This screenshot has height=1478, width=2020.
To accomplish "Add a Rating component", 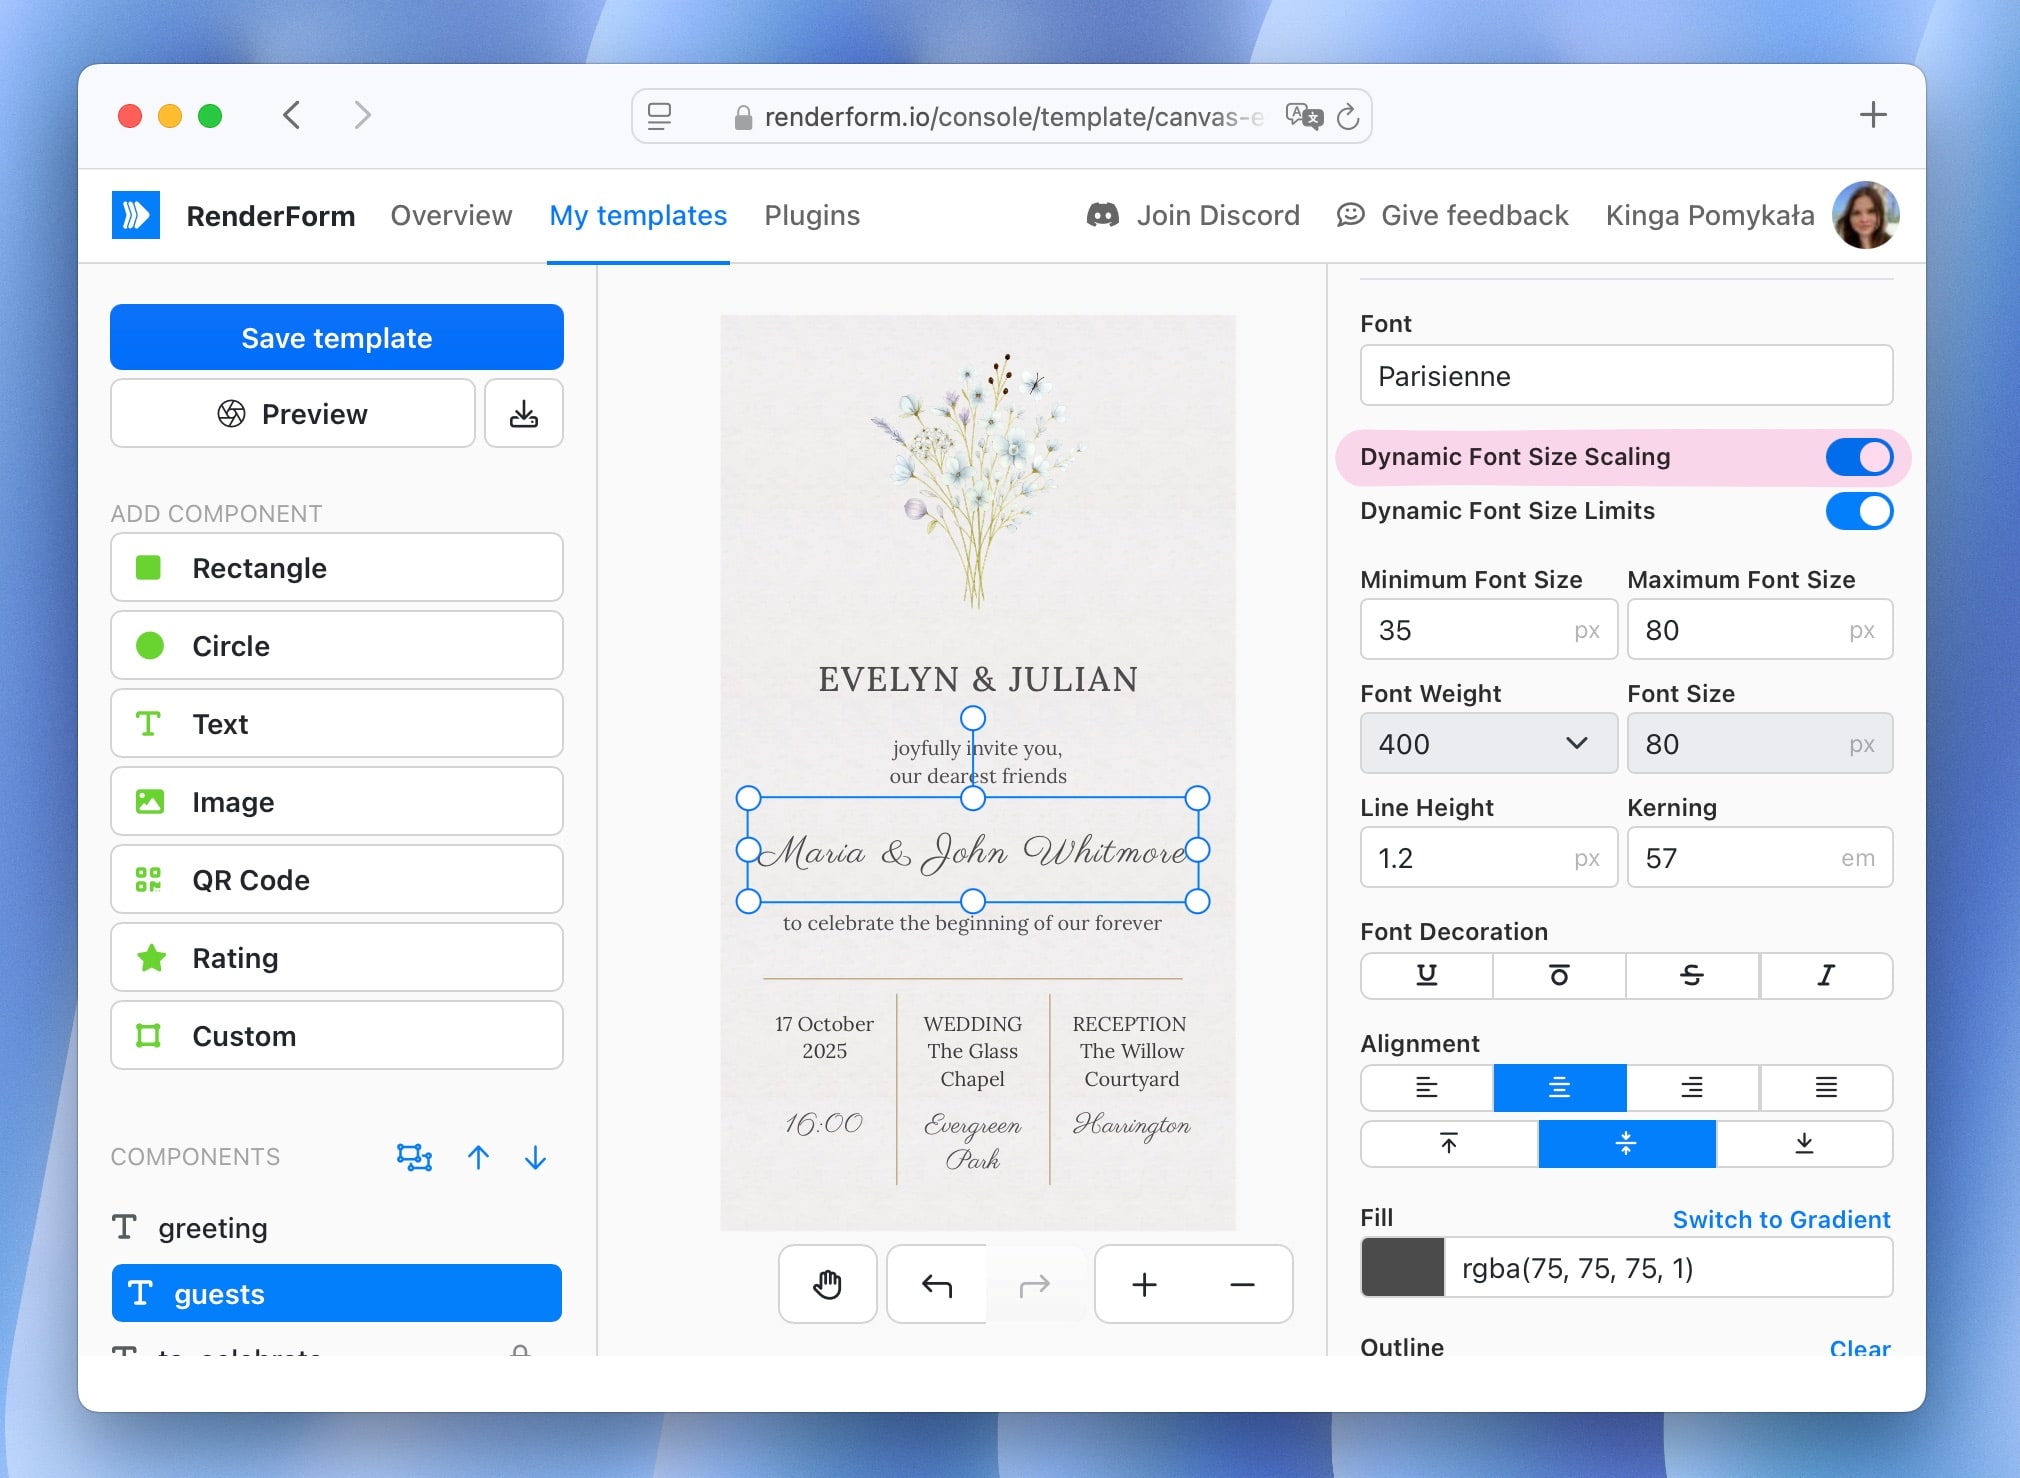I will (x=337, y=957).
